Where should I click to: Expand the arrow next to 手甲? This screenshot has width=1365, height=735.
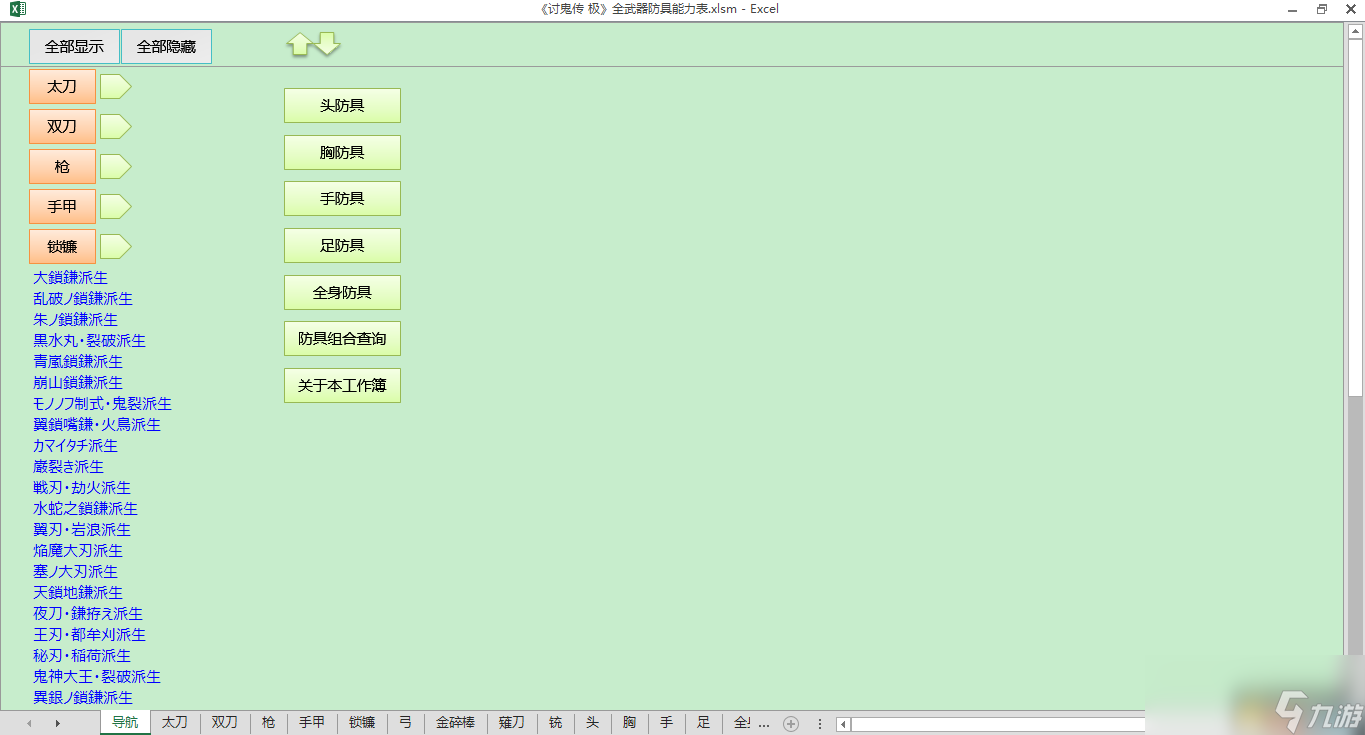(116, 207)
